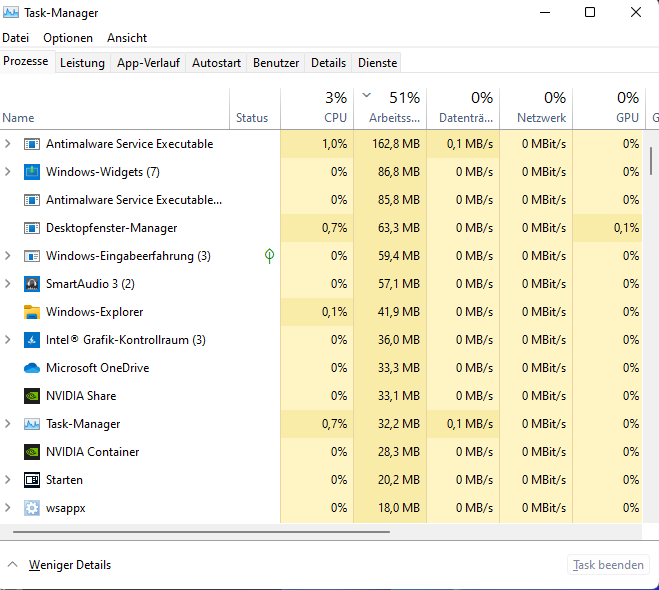Collapse view using Weniger Details arrow
Viewport: 659px width, 590px height.
tap(13, 564)
